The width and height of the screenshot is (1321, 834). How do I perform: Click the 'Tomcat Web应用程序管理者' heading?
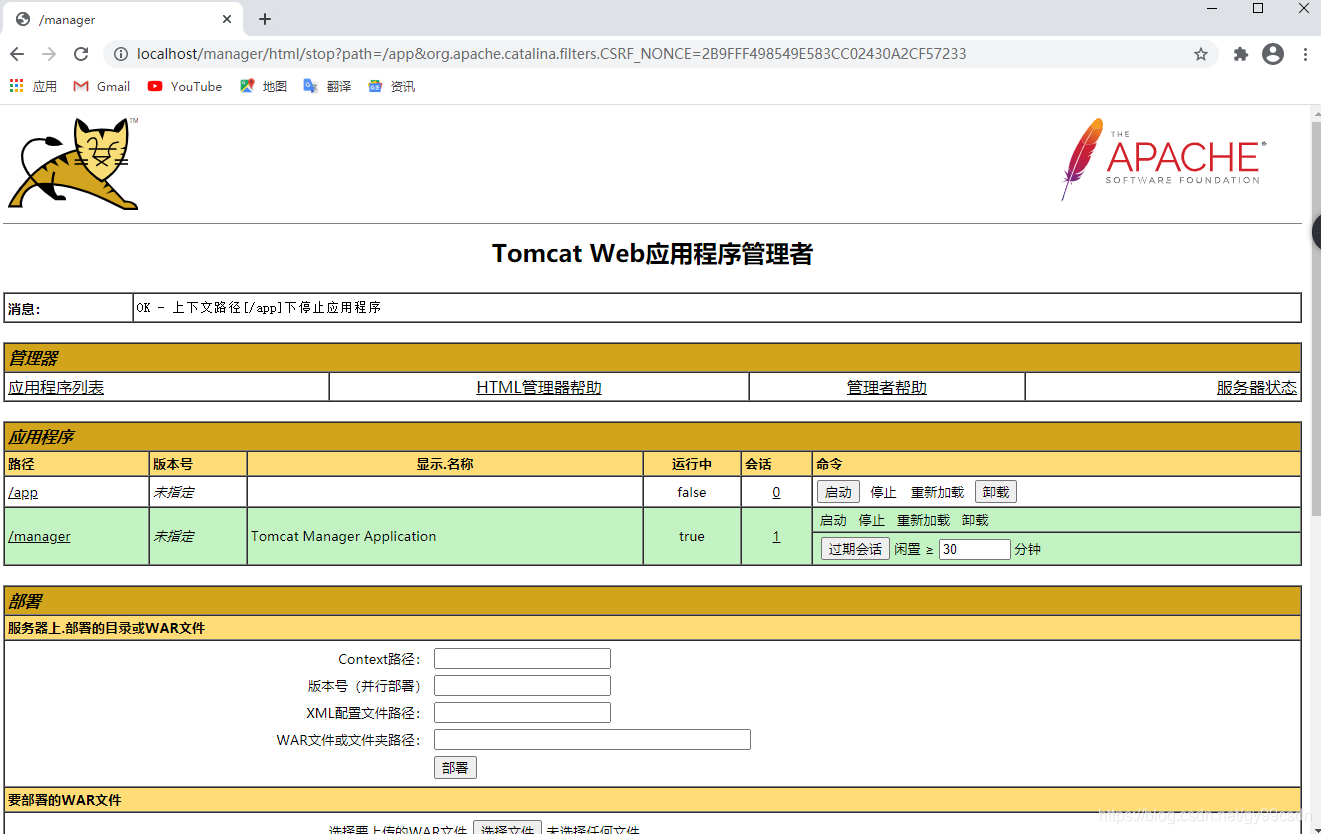click(652, 253)
